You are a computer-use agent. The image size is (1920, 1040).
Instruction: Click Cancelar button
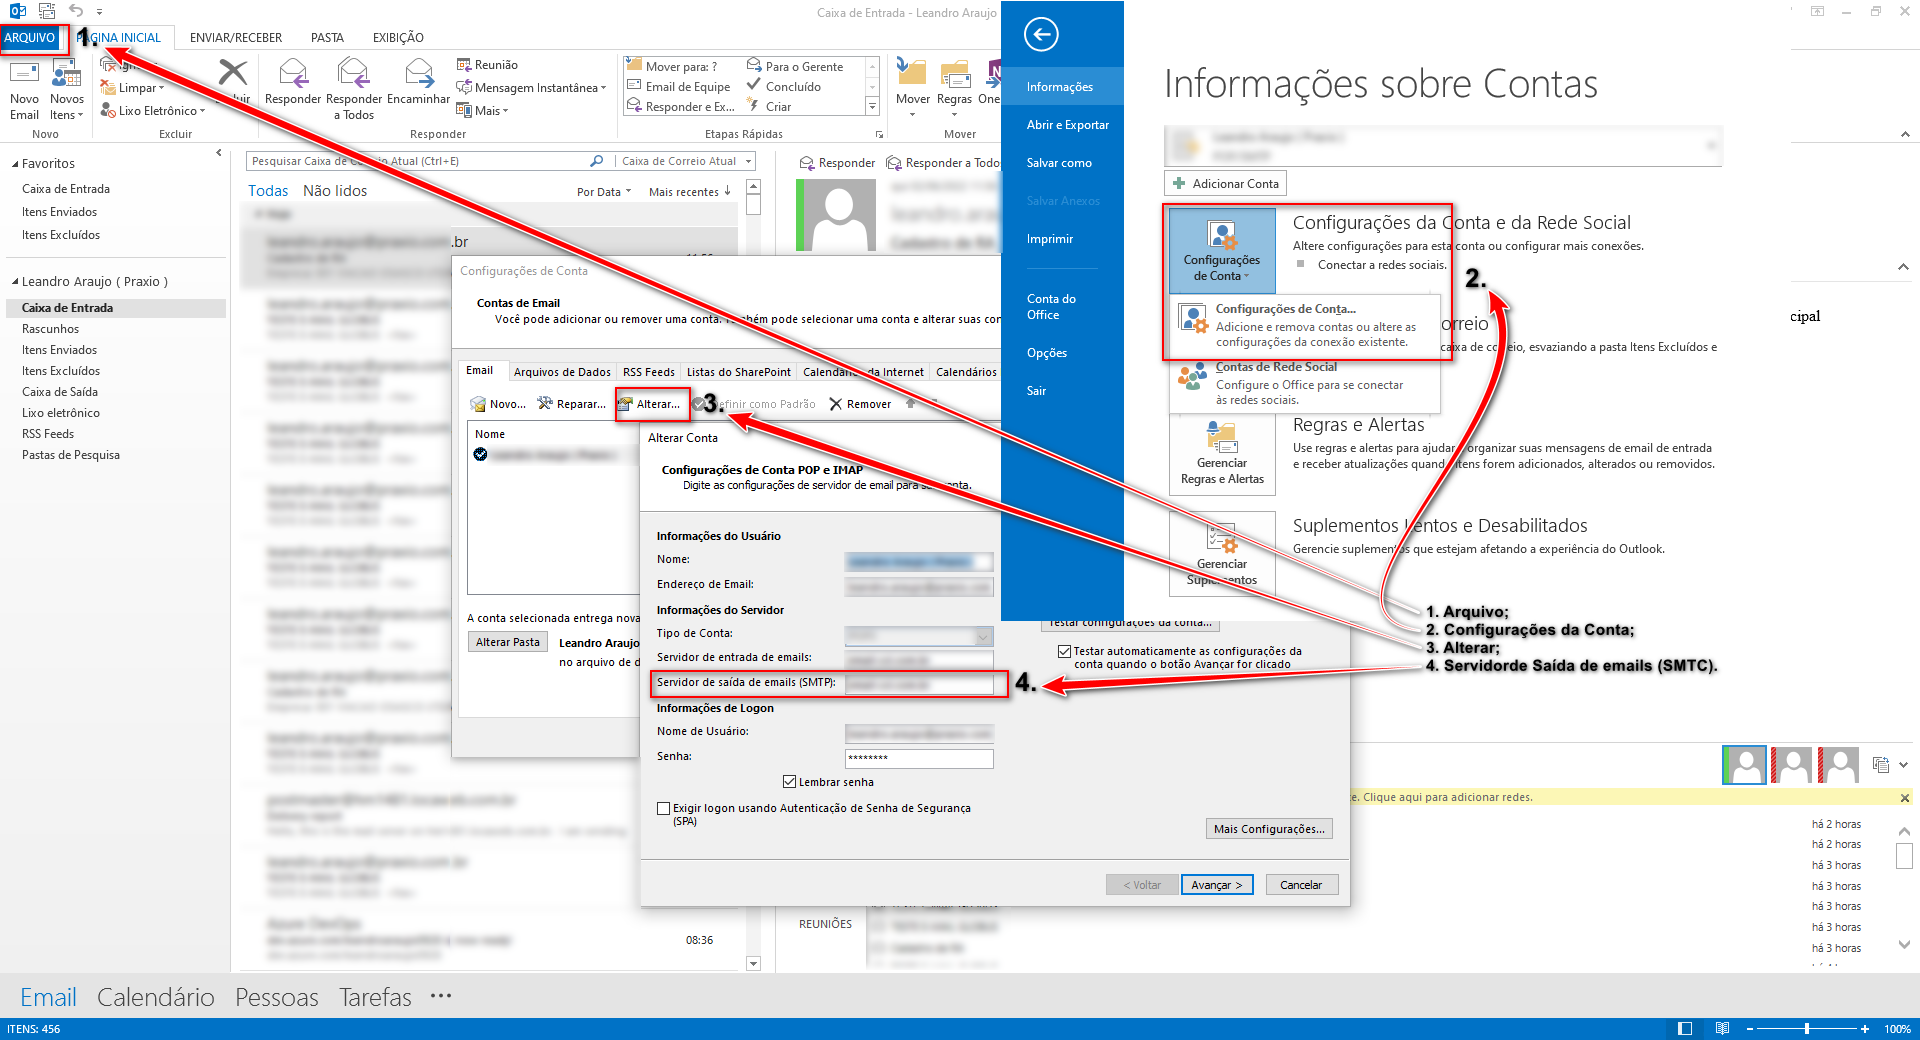pyautogui.click(x=1301, y=885)
